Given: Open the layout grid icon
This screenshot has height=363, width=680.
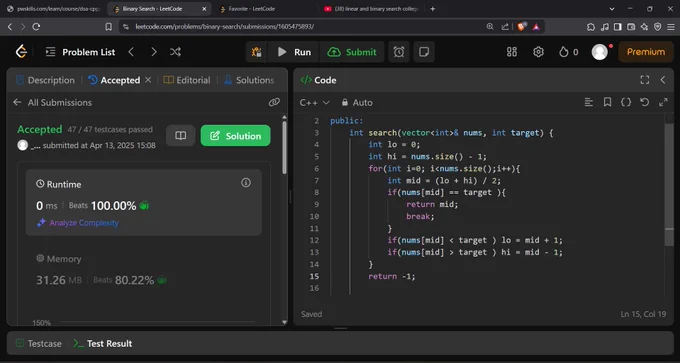Looking at the screenshot, I should 512,52.
